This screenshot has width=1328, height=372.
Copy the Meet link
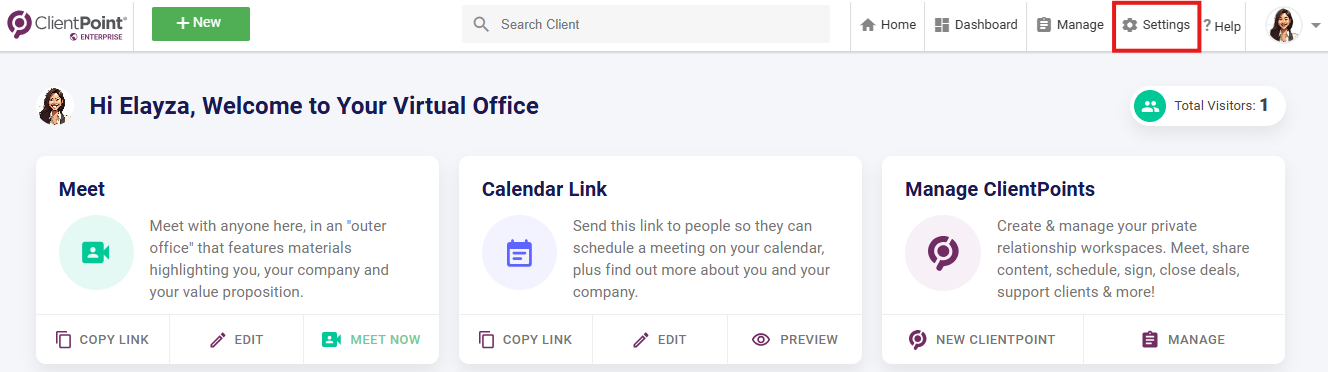click(102, 340)
